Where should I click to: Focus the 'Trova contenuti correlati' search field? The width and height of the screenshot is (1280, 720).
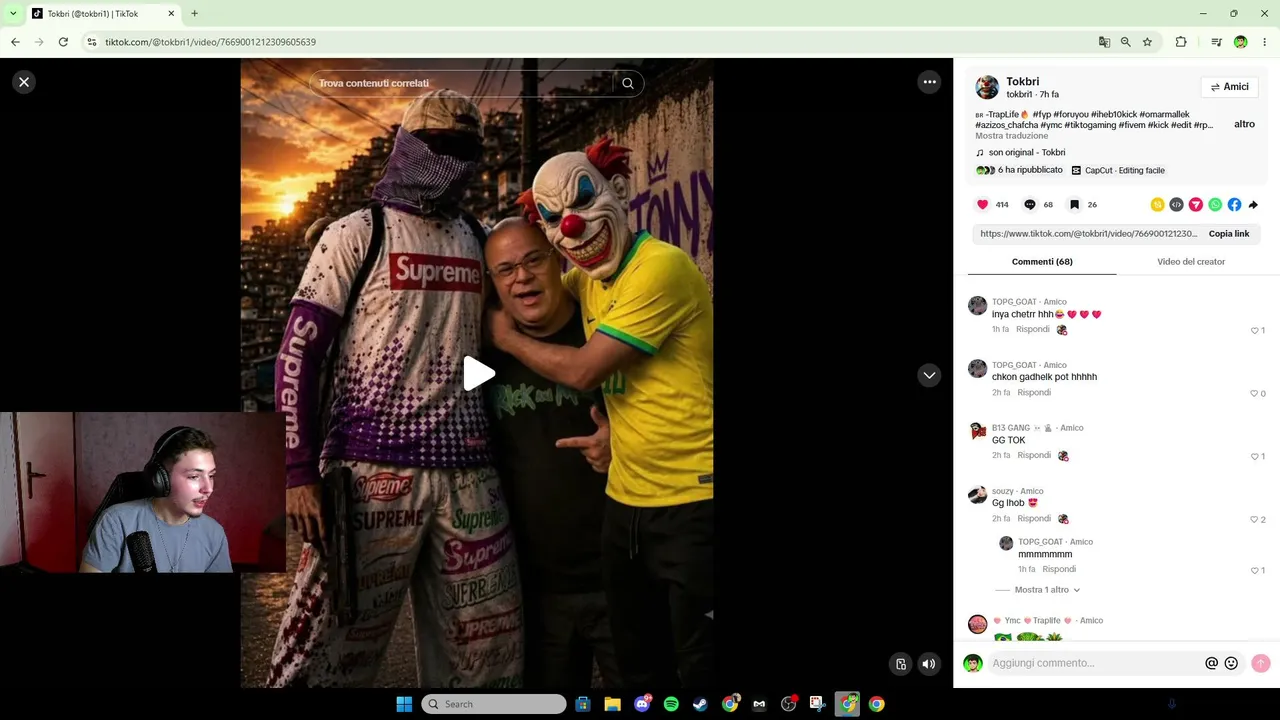click(x=462, y=83)
